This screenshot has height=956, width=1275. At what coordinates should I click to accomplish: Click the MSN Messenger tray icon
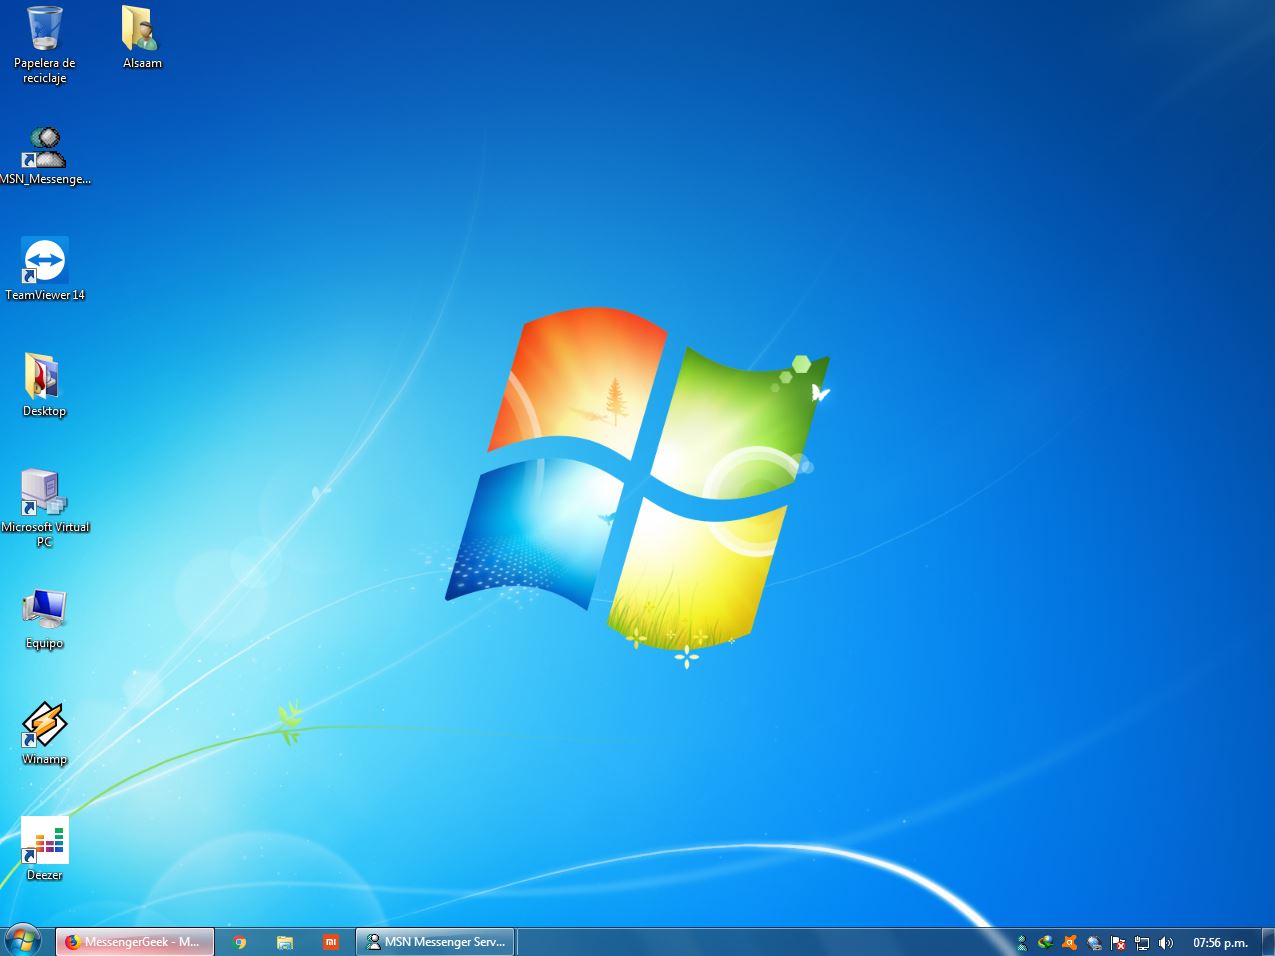click(1022, 942)
